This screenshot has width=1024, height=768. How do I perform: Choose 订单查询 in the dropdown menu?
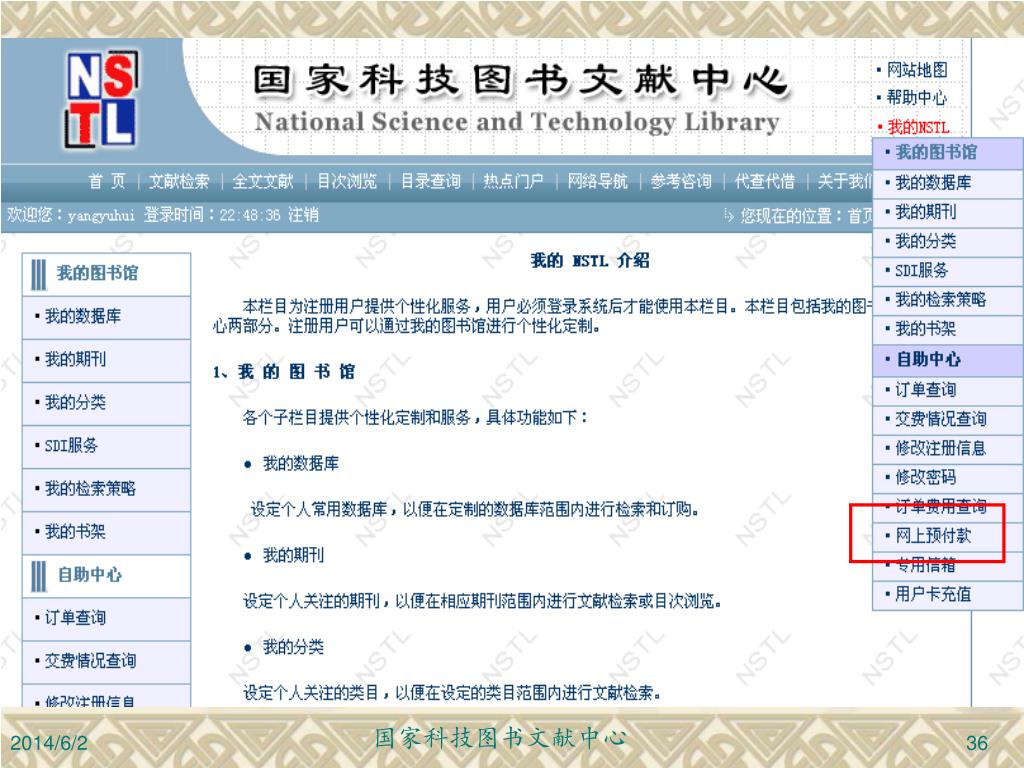[x=948, y=390]
